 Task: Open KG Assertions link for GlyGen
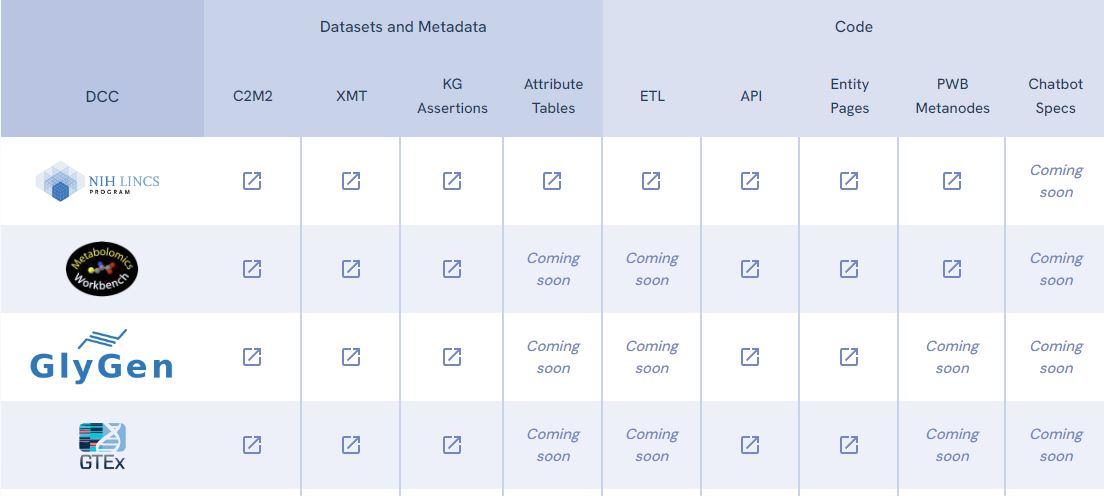pyautogui.click(x=452, y=357)
